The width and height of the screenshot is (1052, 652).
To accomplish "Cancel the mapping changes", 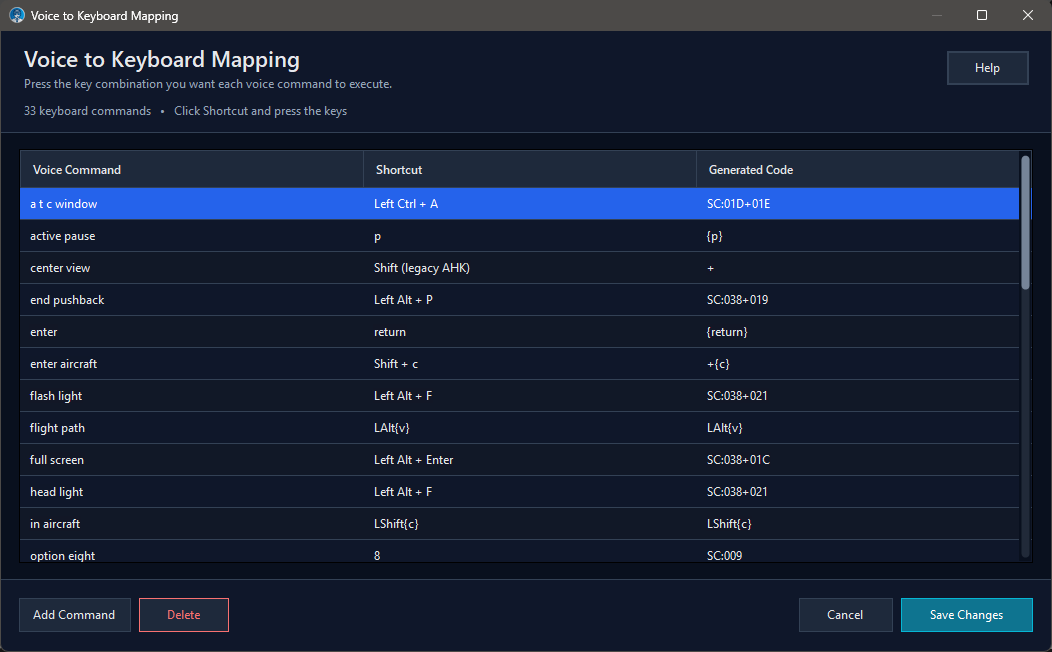I will coord(845,614).
